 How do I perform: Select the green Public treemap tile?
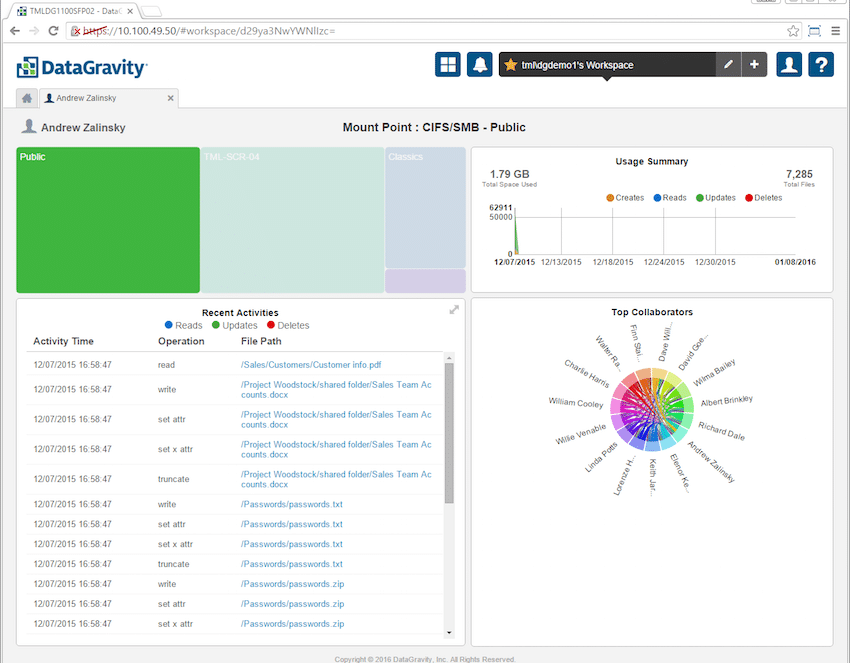click(108, 220)
